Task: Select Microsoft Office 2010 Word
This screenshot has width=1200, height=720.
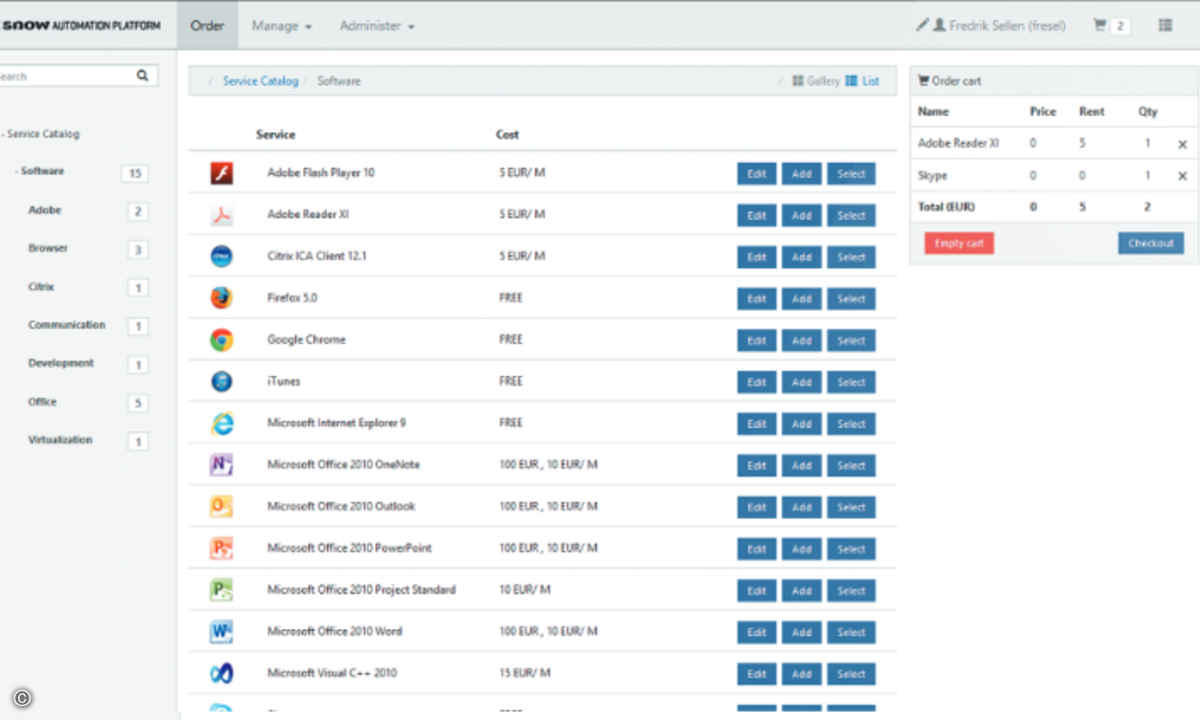Action: 851,632
